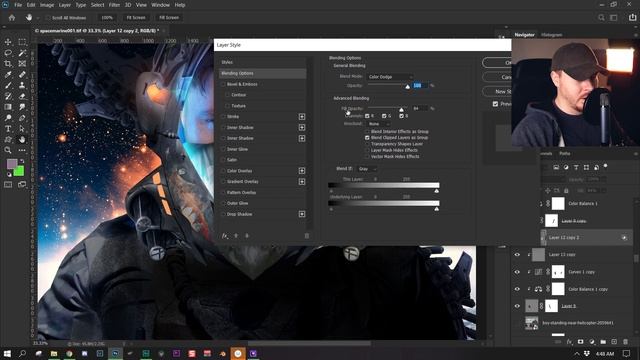
Task: Select the Clone Stamp tool
Action: coord(22,85)
